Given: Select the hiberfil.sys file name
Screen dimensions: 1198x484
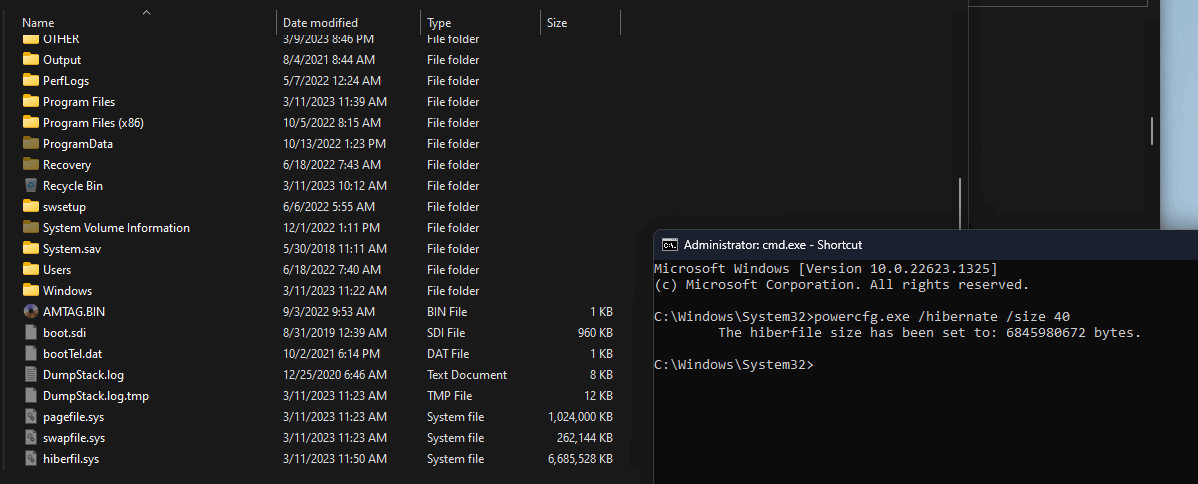Looking at the screenshot, I should pyautogui.click(x=71, y=459).
